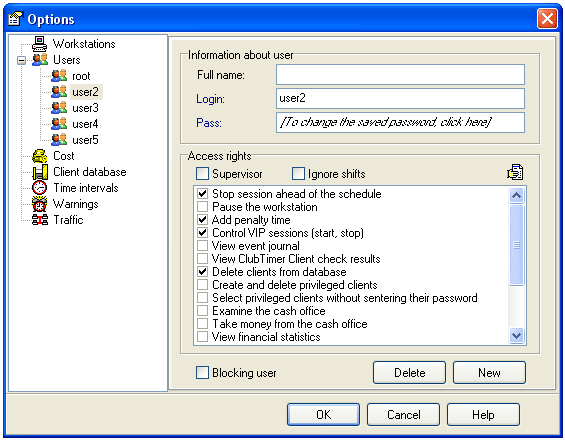Select the Warnings alarm clock icon
The image size is (565, 441).
(x=39, y=204)
